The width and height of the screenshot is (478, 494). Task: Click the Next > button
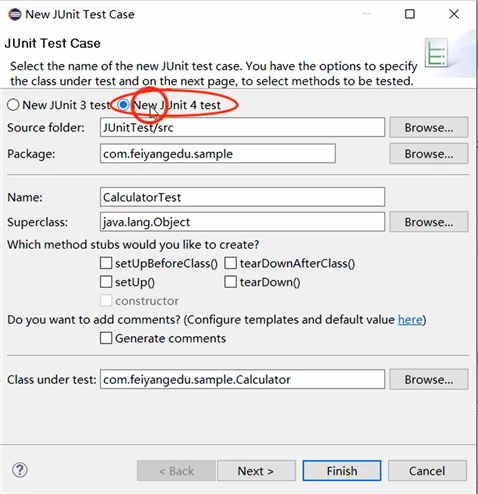point(256,471)
